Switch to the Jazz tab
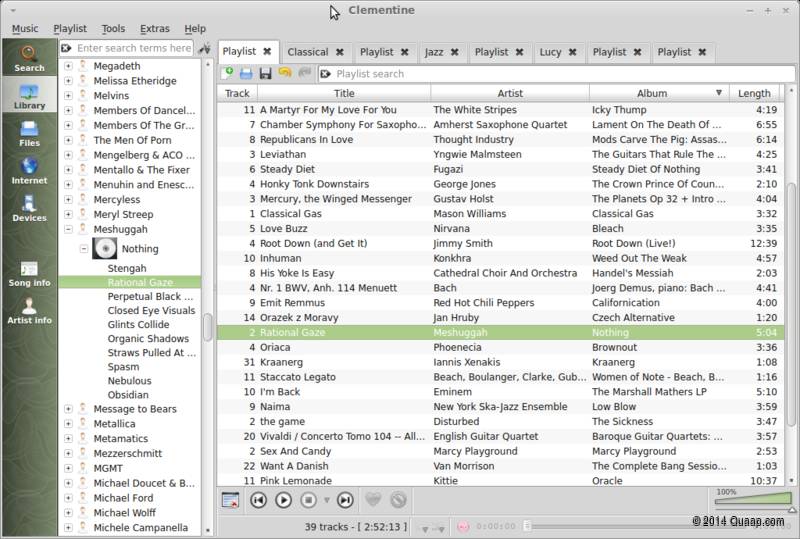 pos(434,52)
